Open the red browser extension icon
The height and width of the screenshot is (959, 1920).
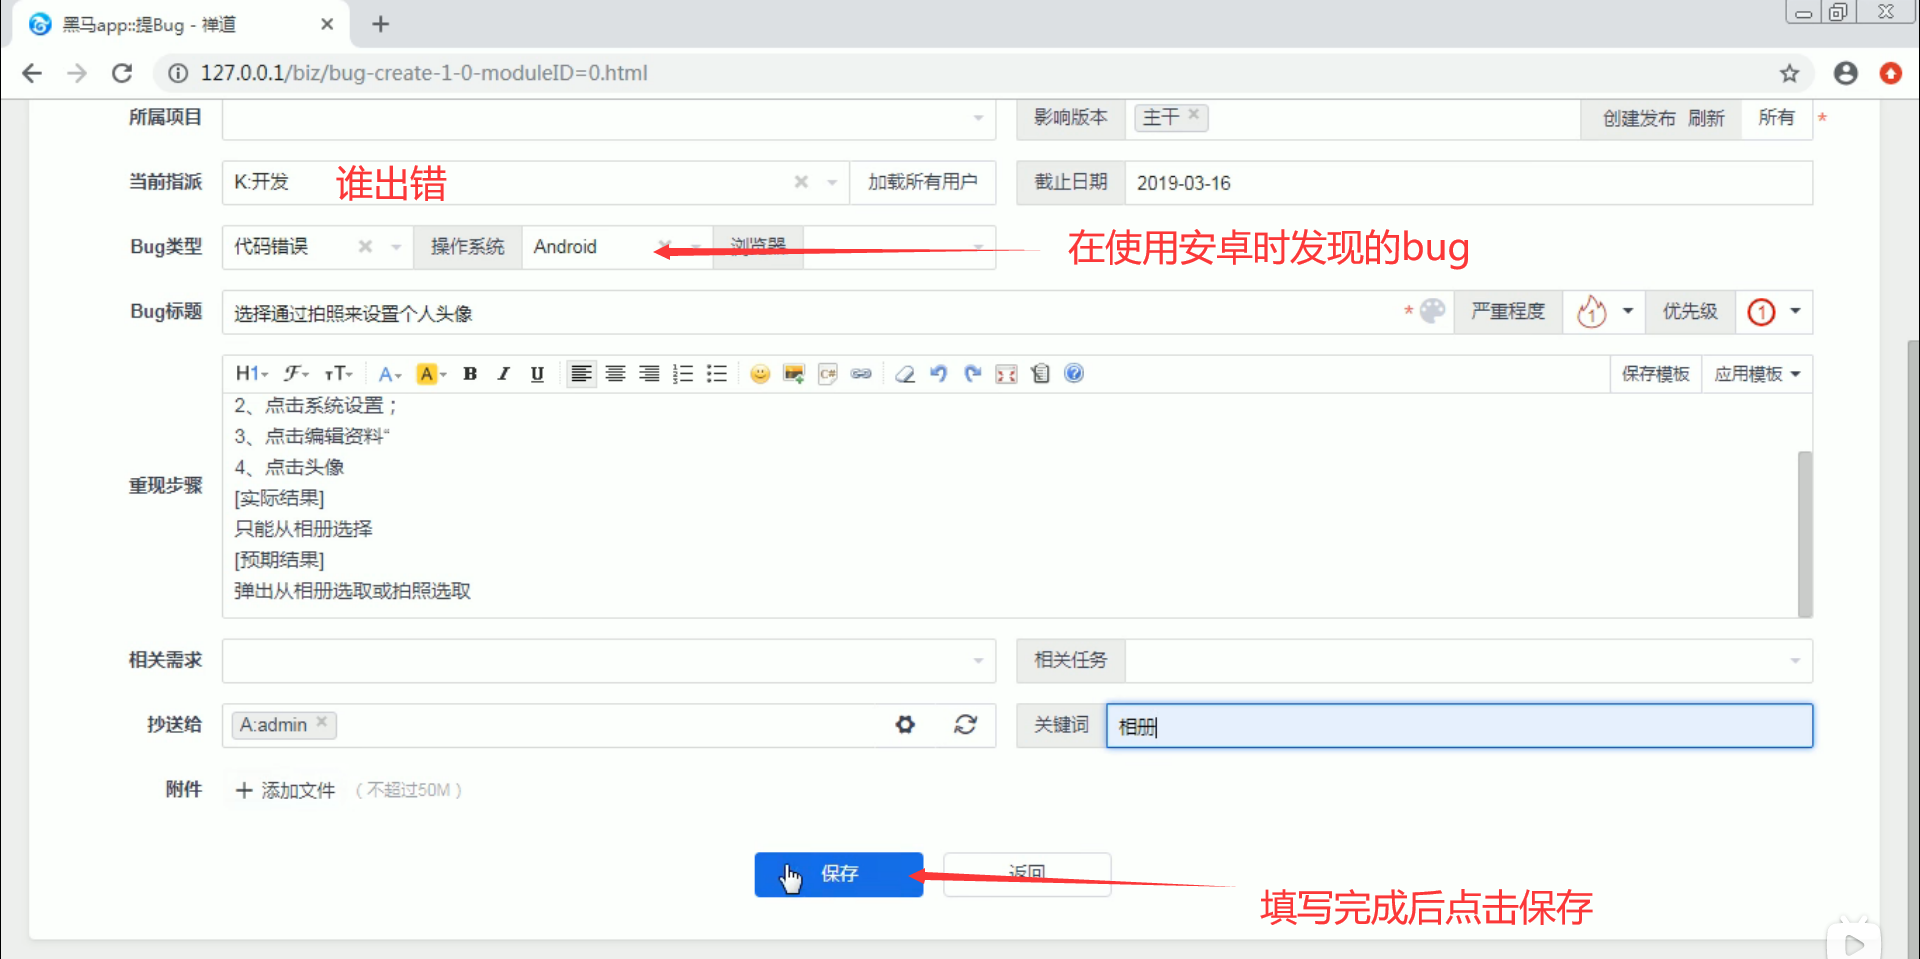(1890, 73)
